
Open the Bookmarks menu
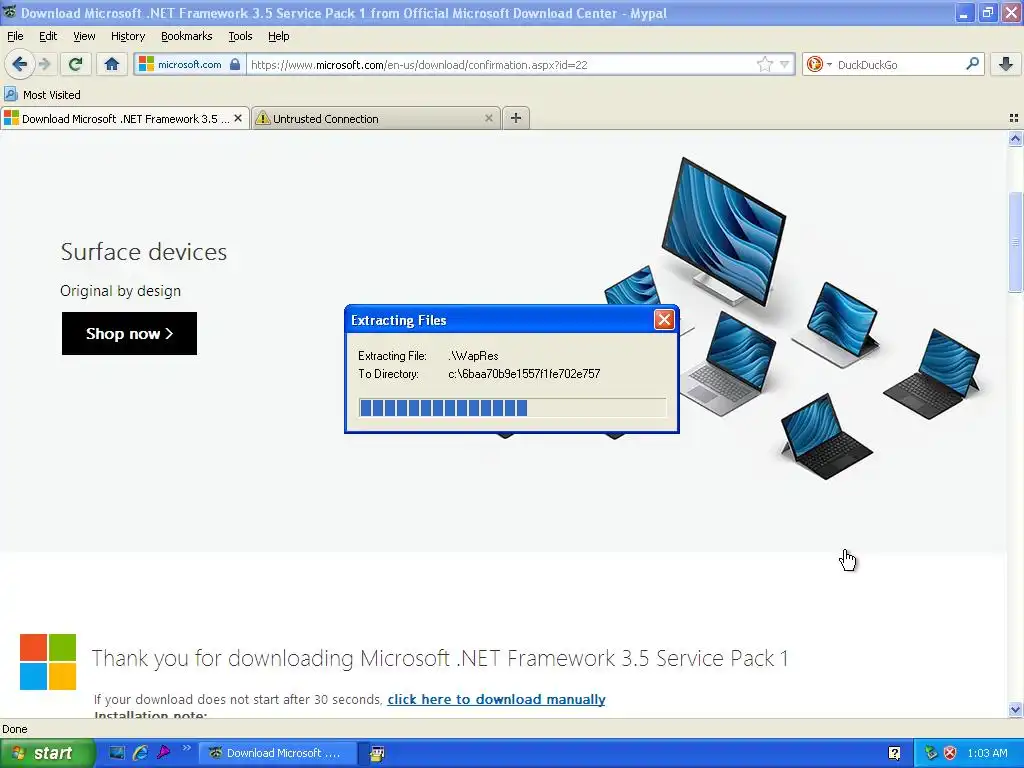(187, 36)
